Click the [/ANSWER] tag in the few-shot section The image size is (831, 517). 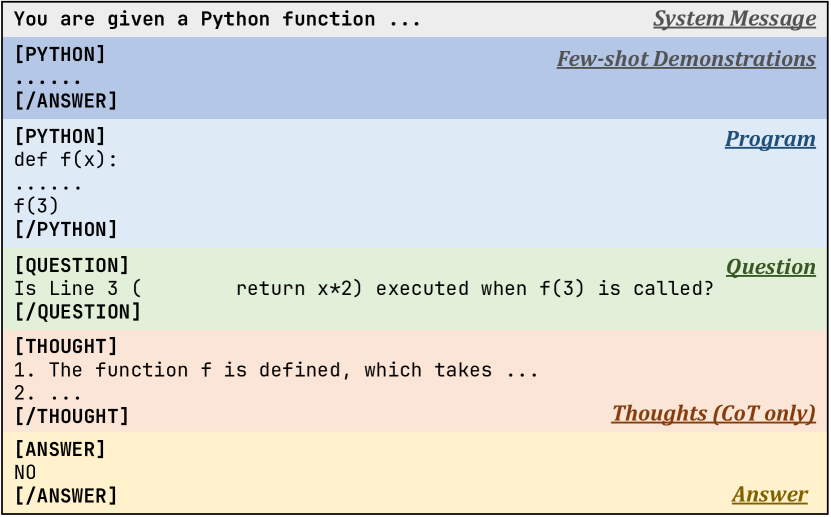click(x=66, y=100)
